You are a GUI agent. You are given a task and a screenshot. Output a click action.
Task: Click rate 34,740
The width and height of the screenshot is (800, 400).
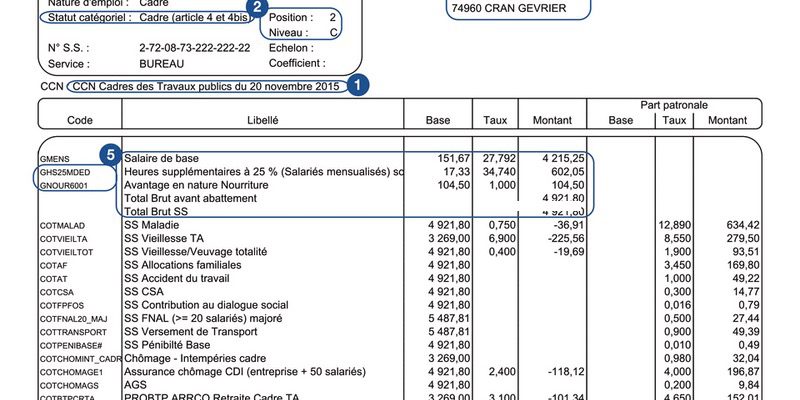(x=499, y=171)
